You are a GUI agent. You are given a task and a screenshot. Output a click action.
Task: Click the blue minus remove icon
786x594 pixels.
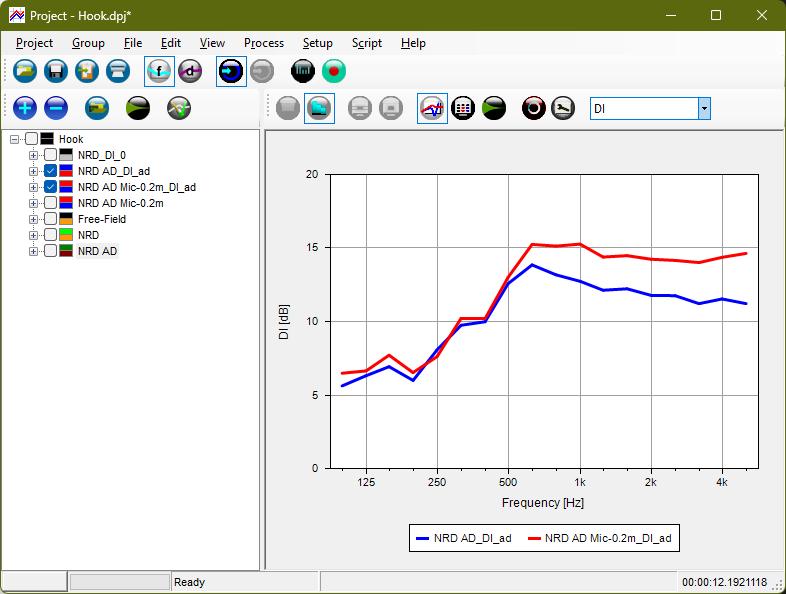click(x=56, y=108)
